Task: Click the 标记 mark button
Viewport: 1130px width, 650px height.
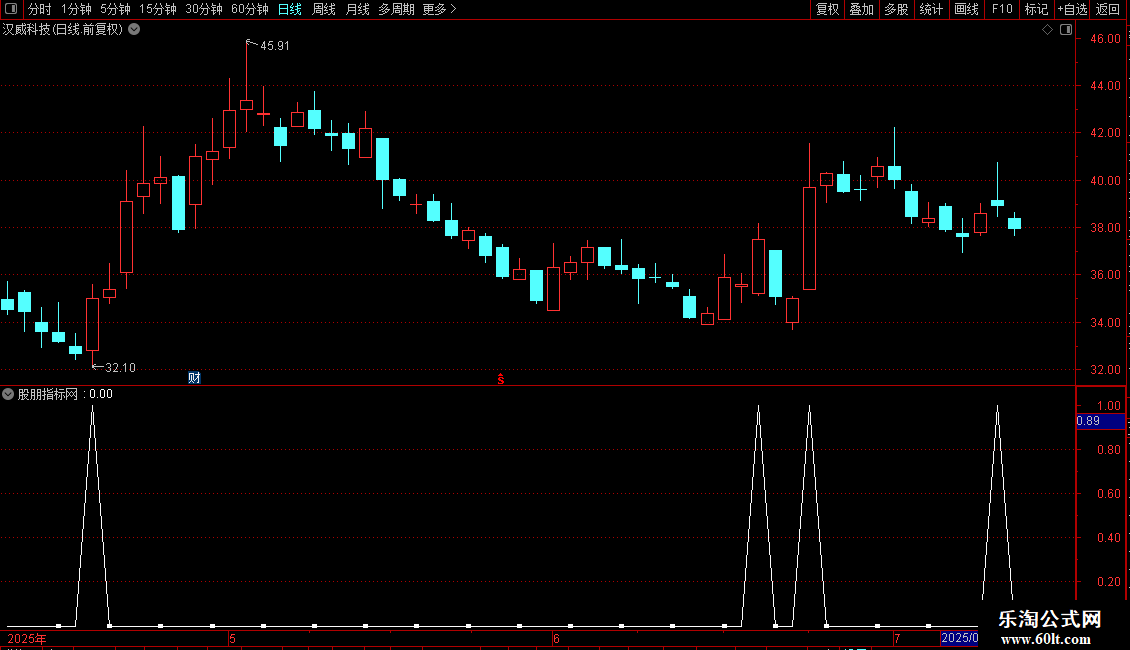Action: click(x=1036, y=9)
